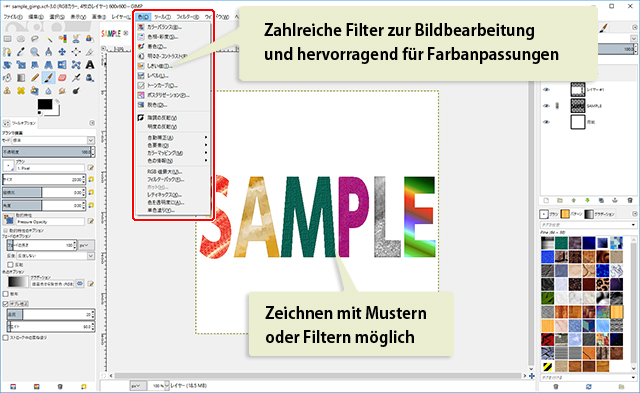640x393 pixels.
Task: Select the Move tool
Action: pos(62,52)
